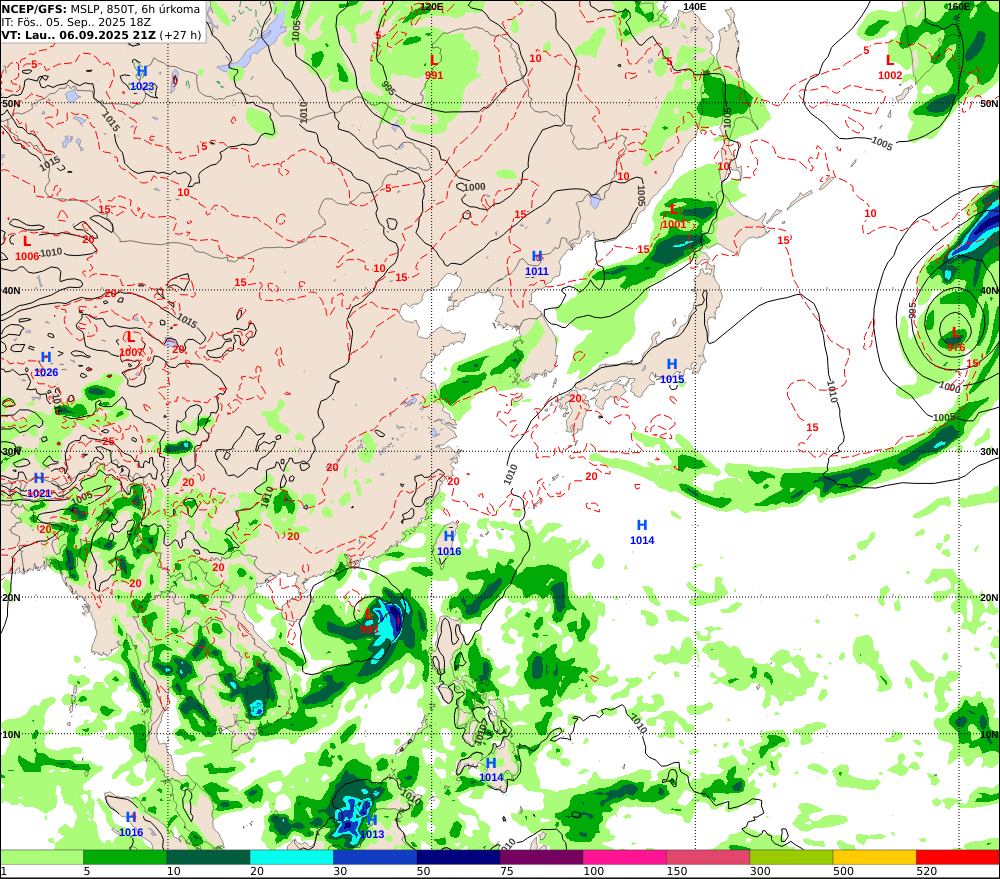Image resolution: width=1000 pixels, height=879 pixels.
Task: Click the high pressure label H 1015 over Japan
Action: pos(672,371)
